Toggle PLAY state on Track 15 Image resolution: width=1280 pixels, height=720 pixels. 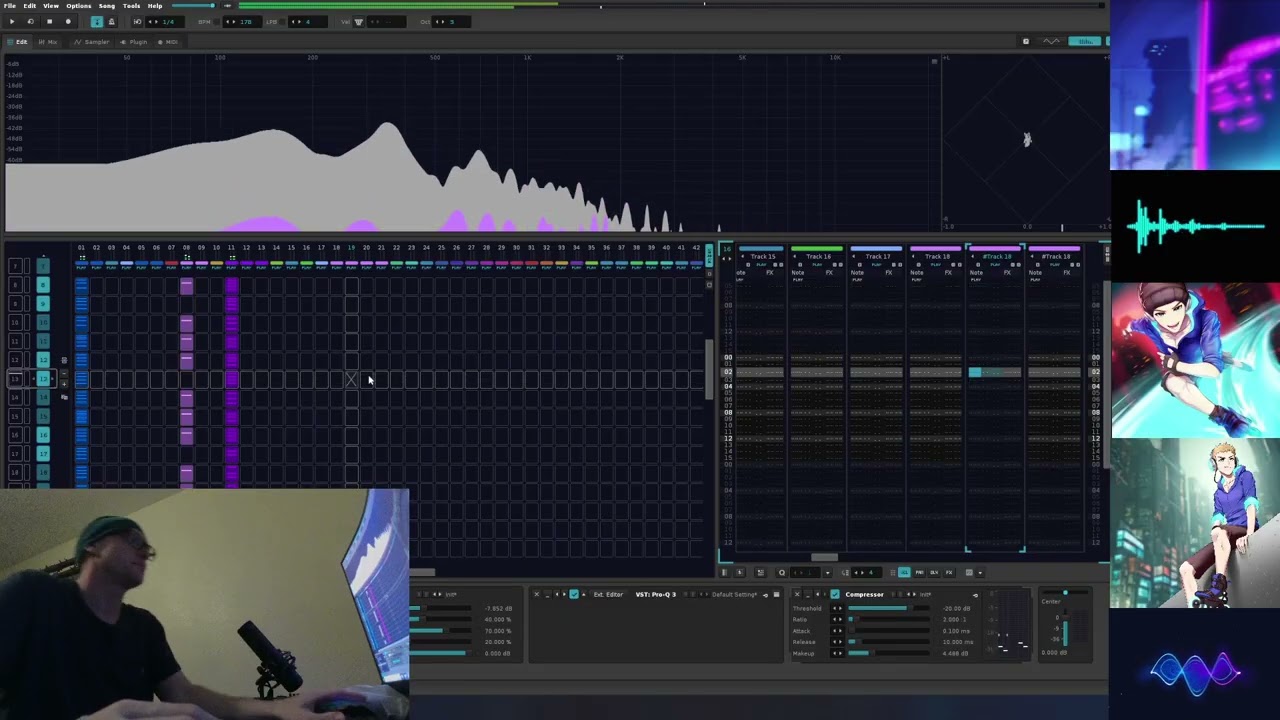click(x=760, y=265)
